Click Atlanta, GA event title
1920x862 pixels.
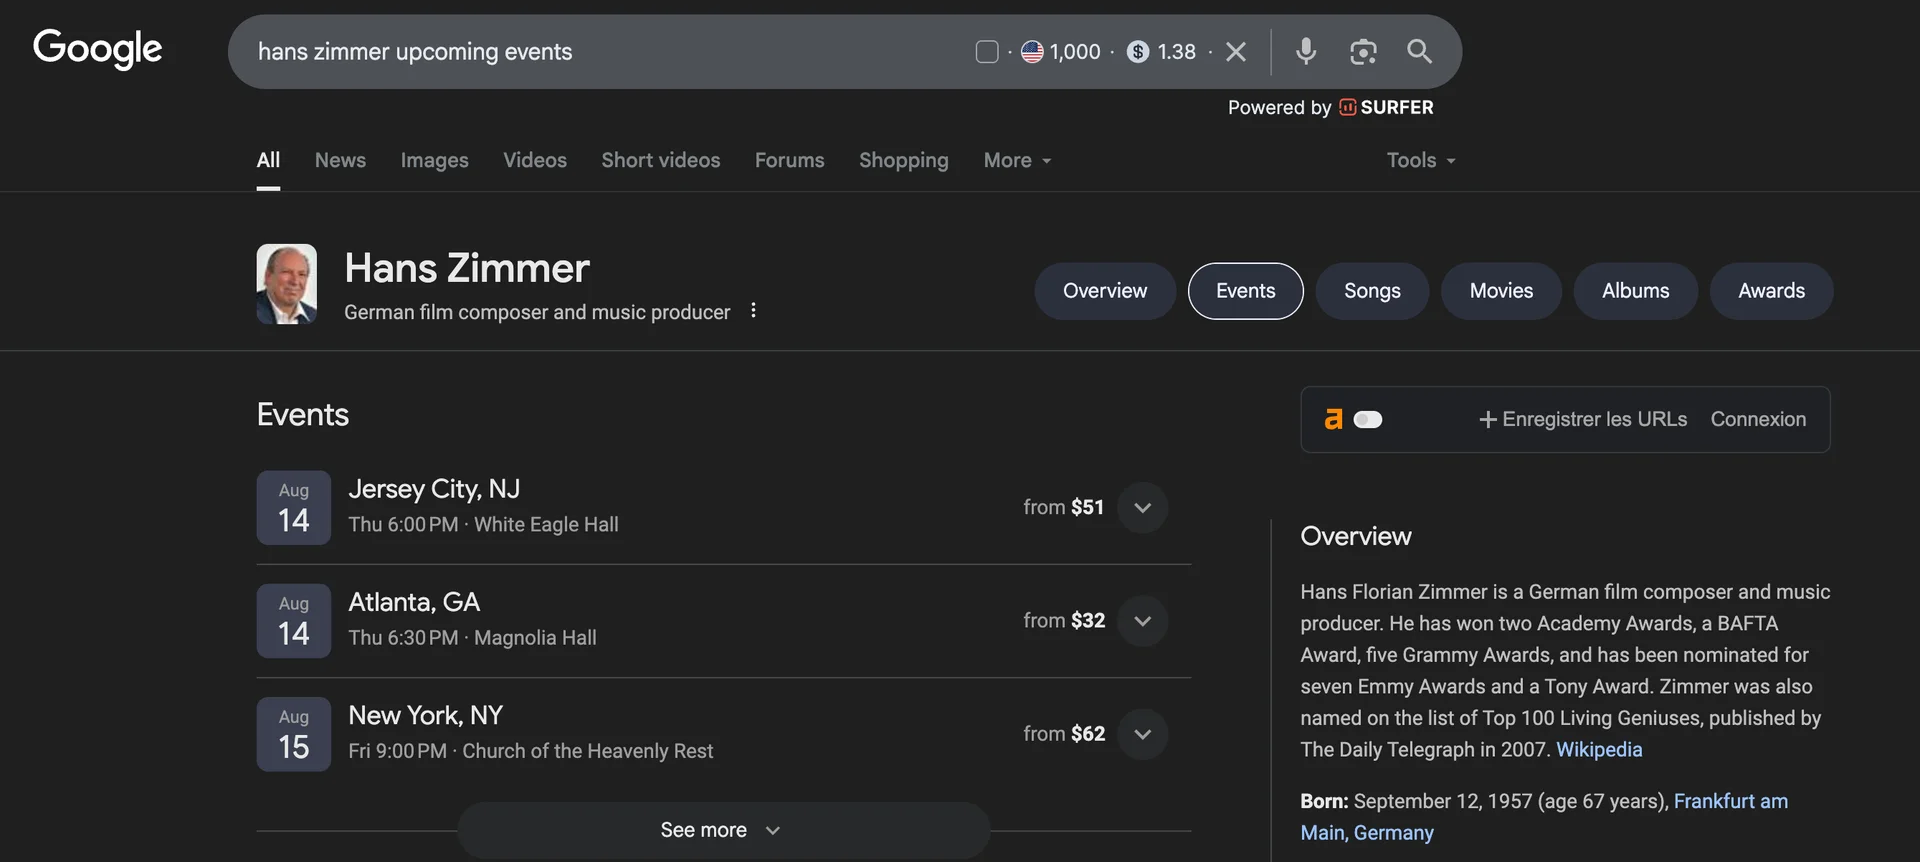click(414, 602)
